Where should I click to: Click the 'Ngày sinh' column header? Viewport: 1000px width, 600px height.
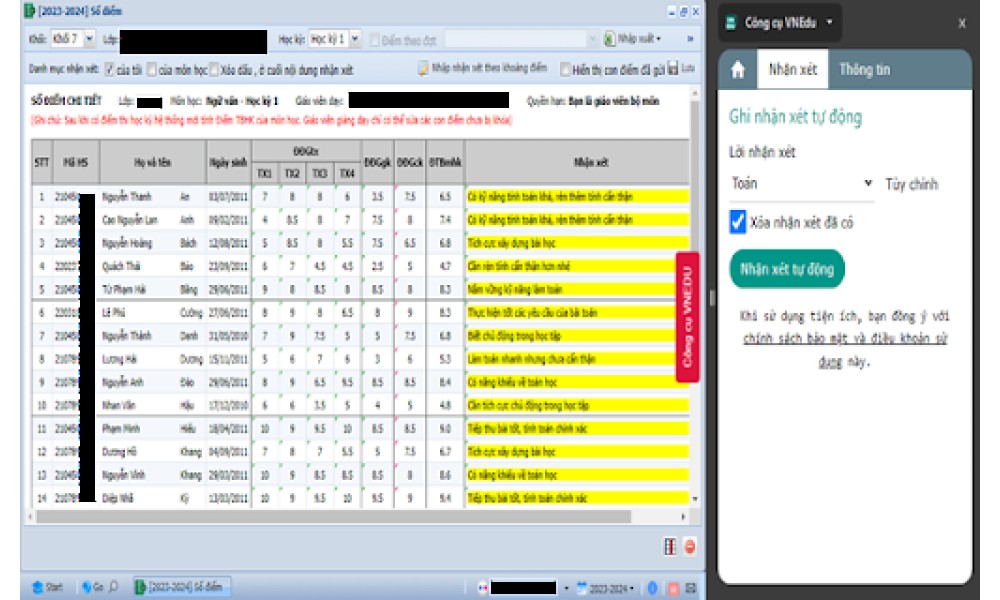228,163
